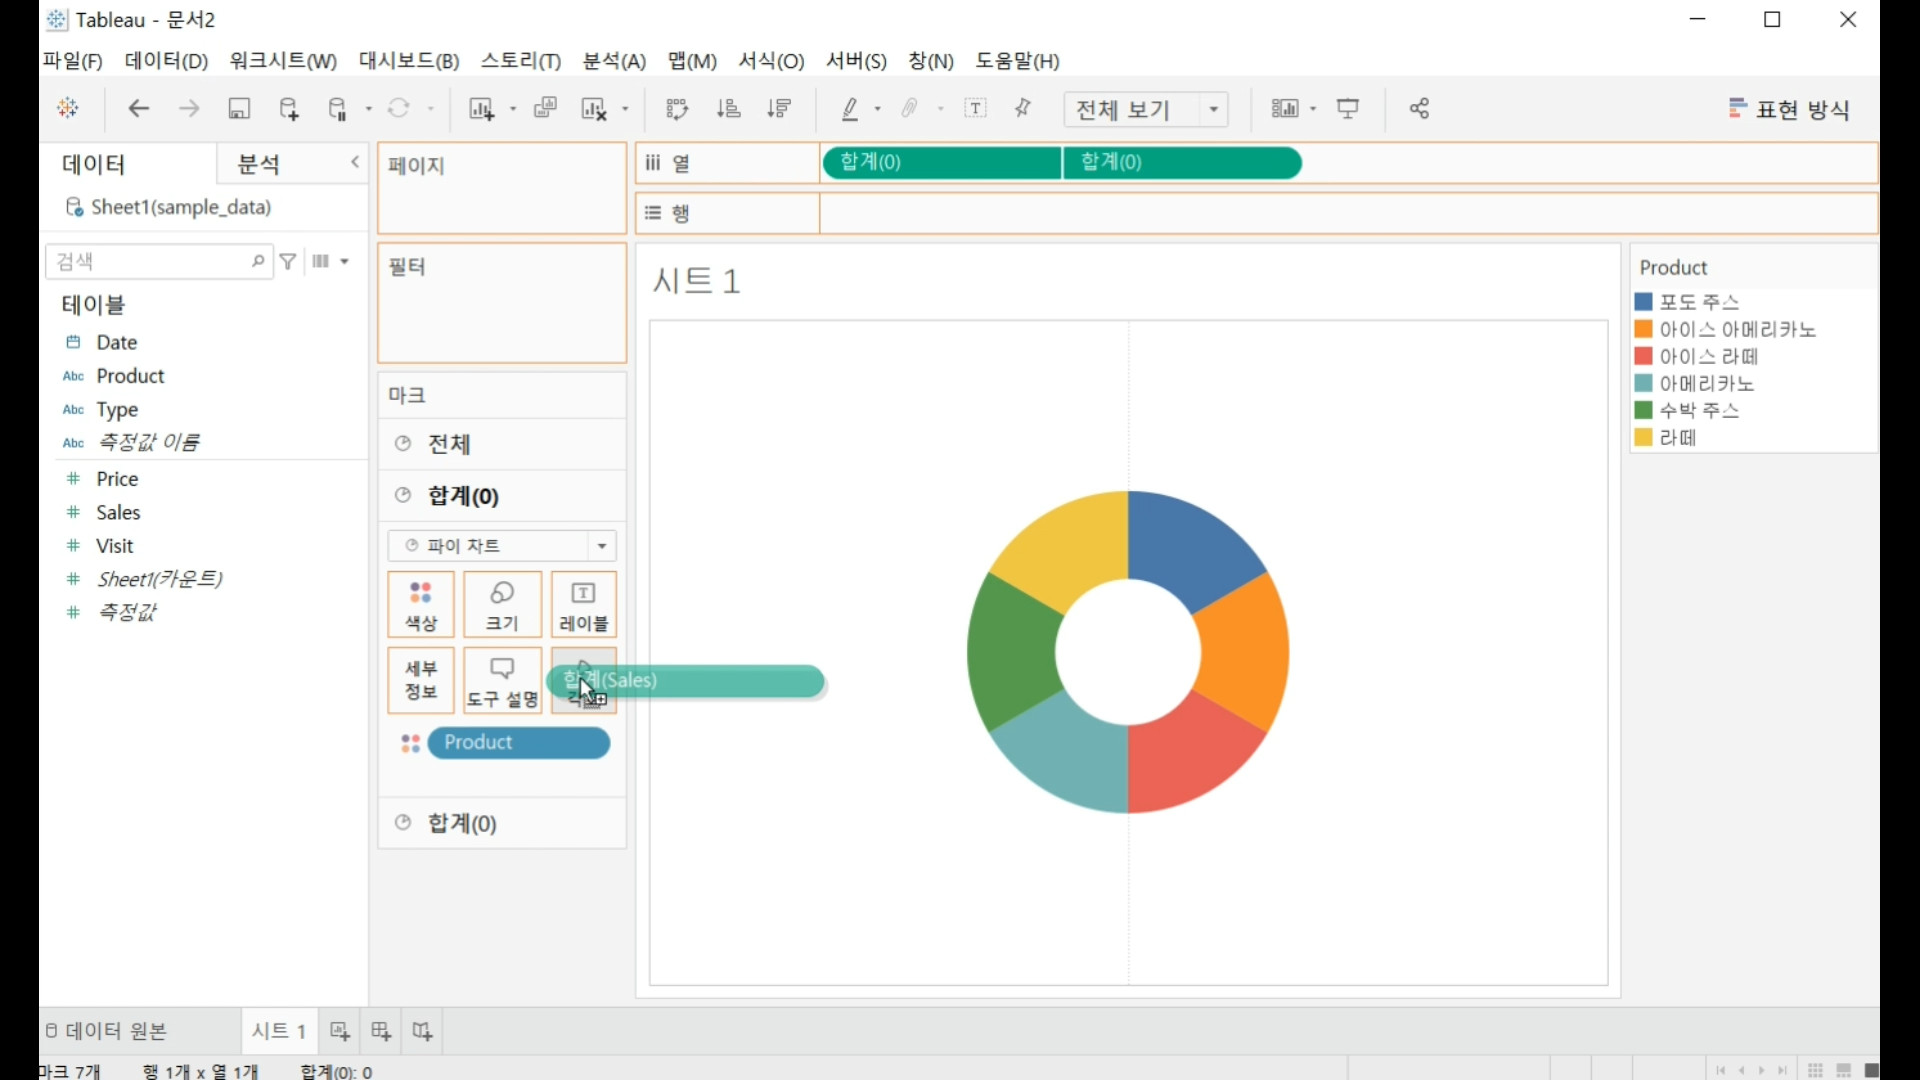The height and width of the screenshot is (1080, 1920).
Task: Expand the bottom 합계(0) marks section
Action: 462,823
